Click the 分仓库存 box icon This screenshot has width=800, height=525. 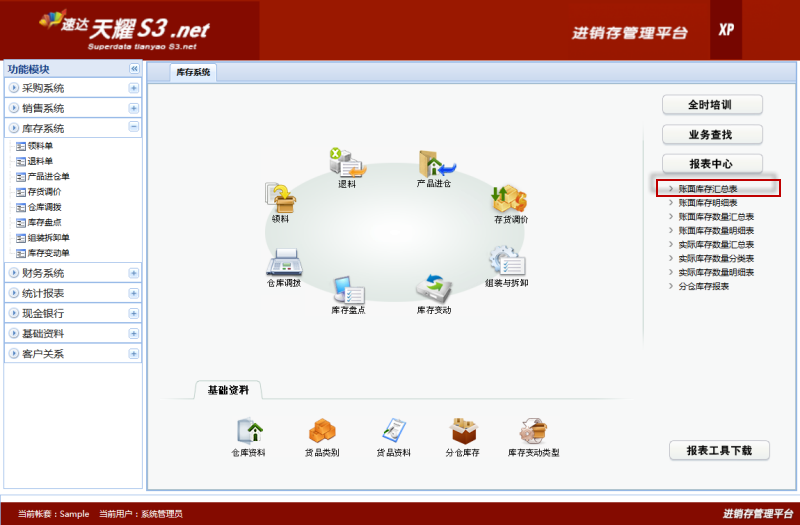coord(462,431)
